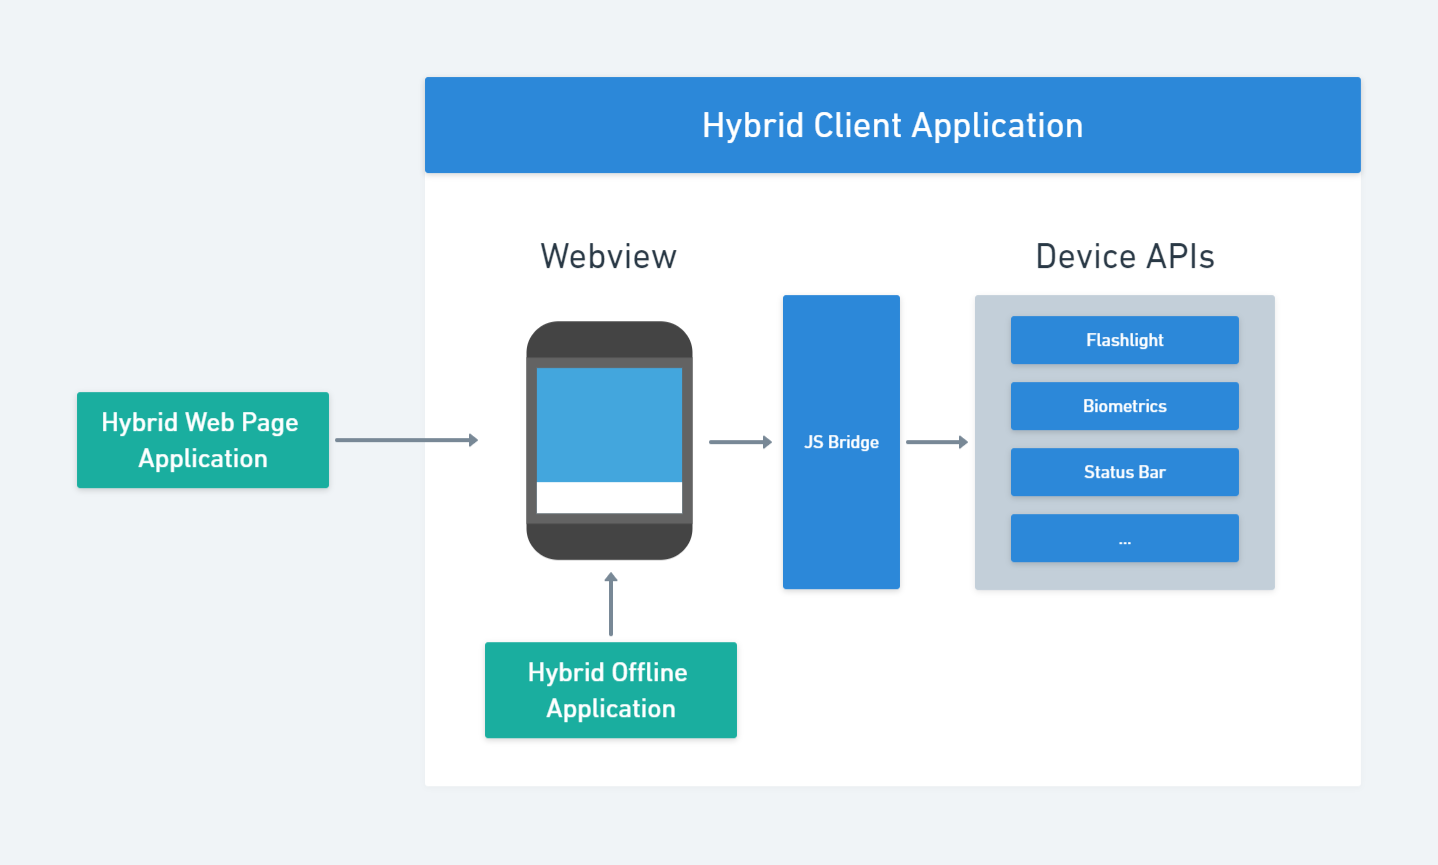Select the Hybrid Offline Application box
This screenshot has height=865, width=1438.
click(611, 690)
